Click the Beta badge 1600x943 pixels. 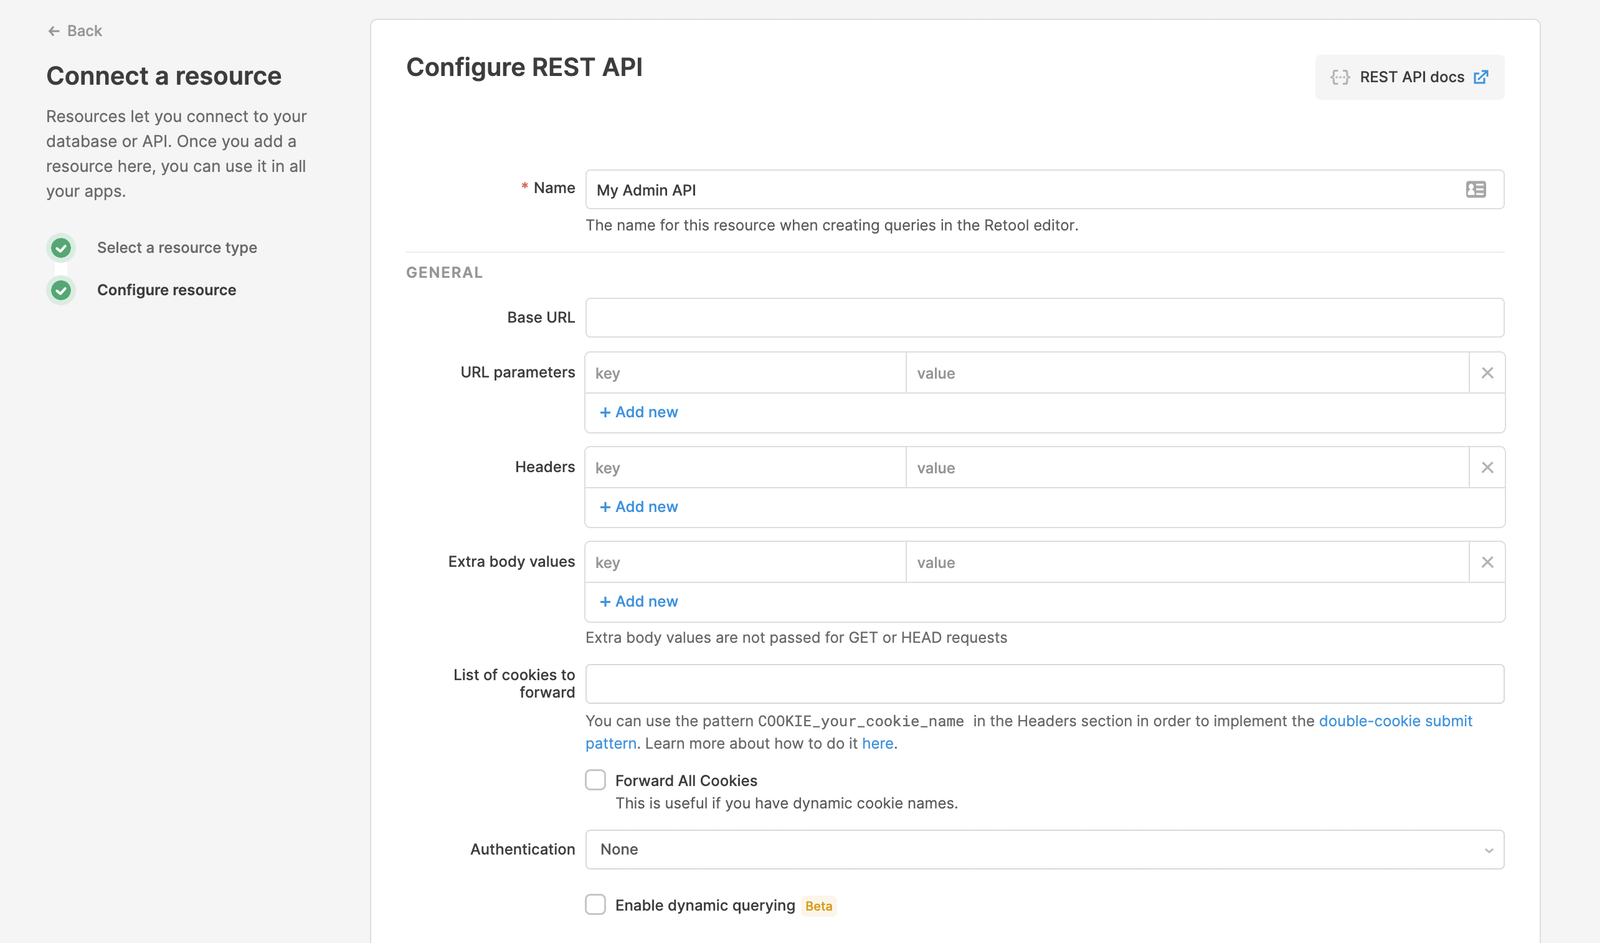click(x=819, y=906)
